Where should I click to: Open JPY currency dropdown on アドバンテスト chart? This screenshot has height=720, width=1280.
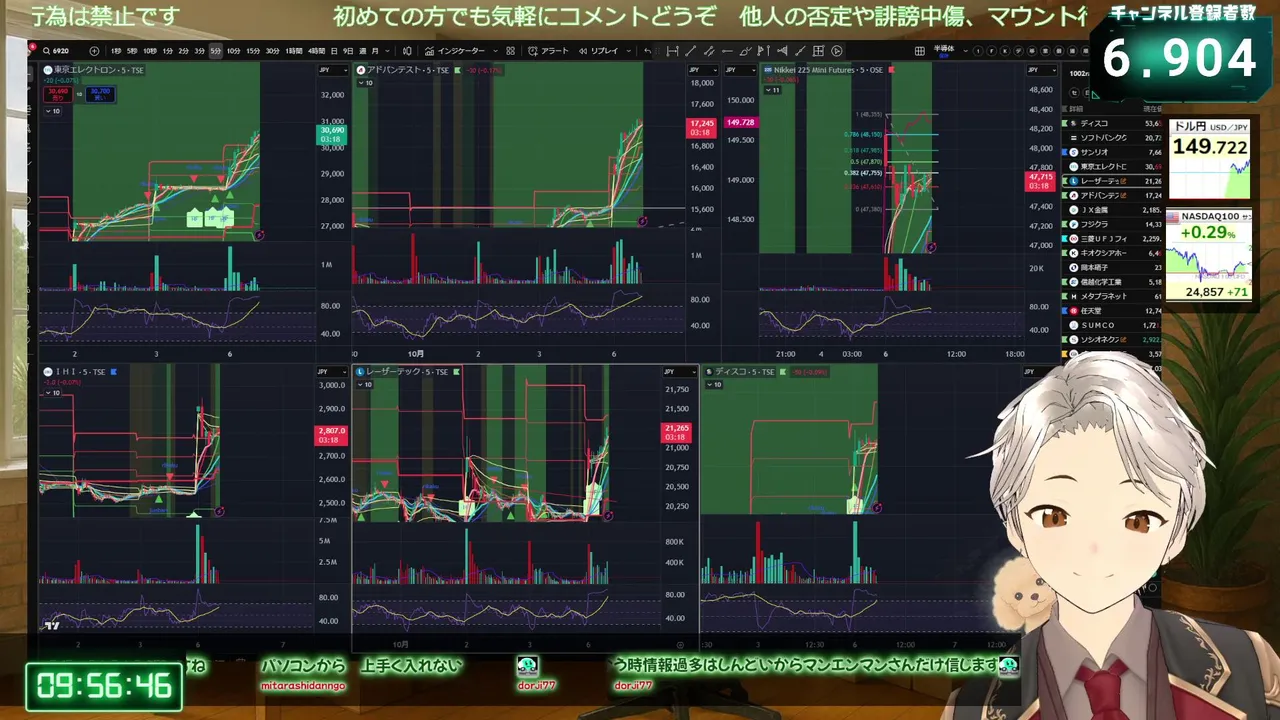(701, 70)
